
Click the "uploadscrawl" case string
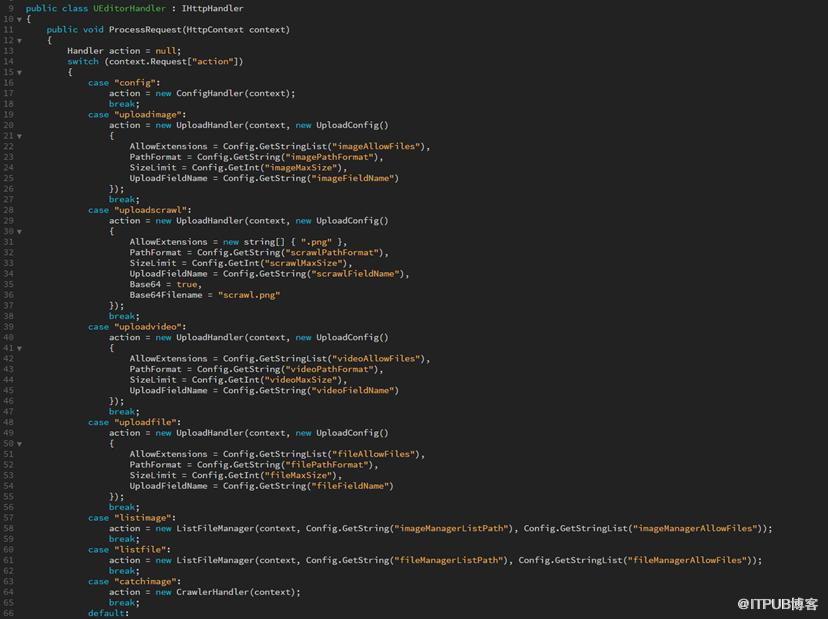click(150, 210)
